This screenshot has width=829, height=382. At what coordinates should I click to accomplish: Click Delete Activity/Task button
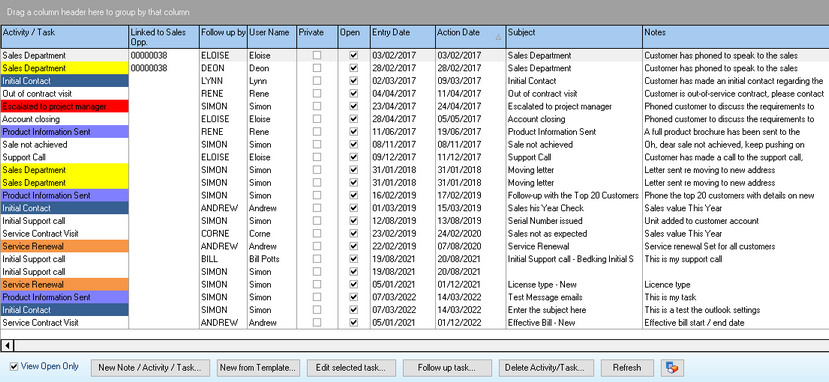[x=545, y=368]
